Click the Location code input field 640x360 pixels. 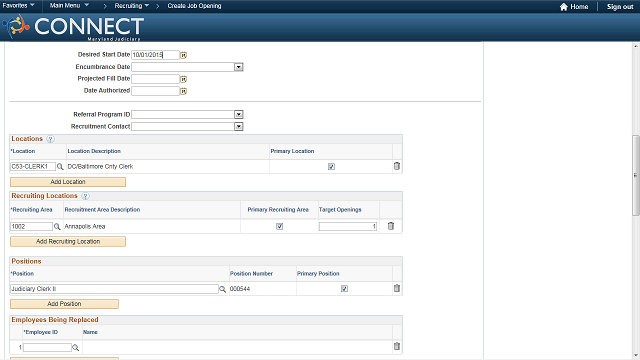[x=33, y=167]
